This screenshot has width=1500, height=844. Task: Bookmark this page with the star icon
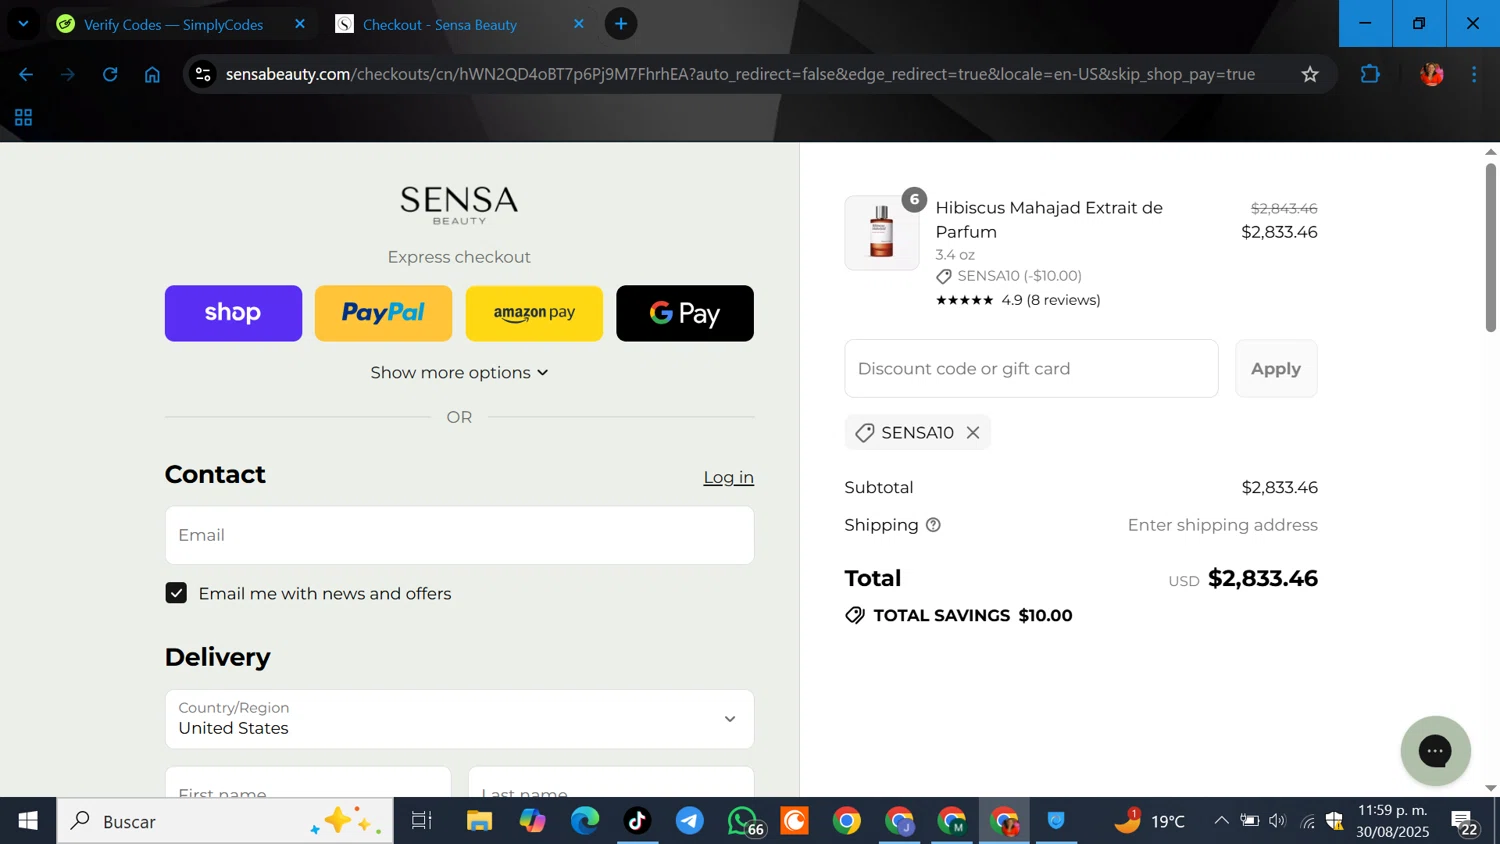tap(1310, 74)
